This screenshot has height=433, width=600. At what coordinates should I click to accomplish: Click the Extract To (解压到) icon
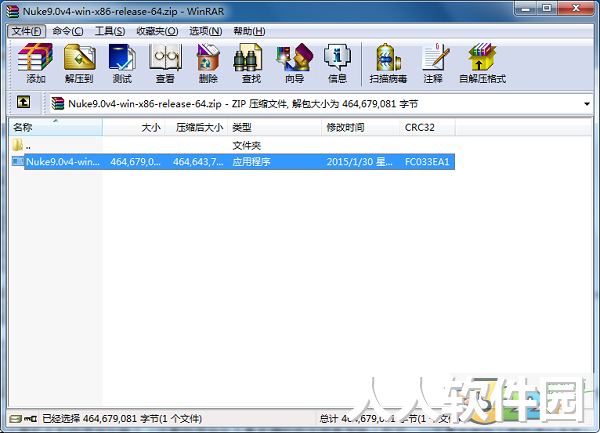pyautogui.click(x=79, y=63)
